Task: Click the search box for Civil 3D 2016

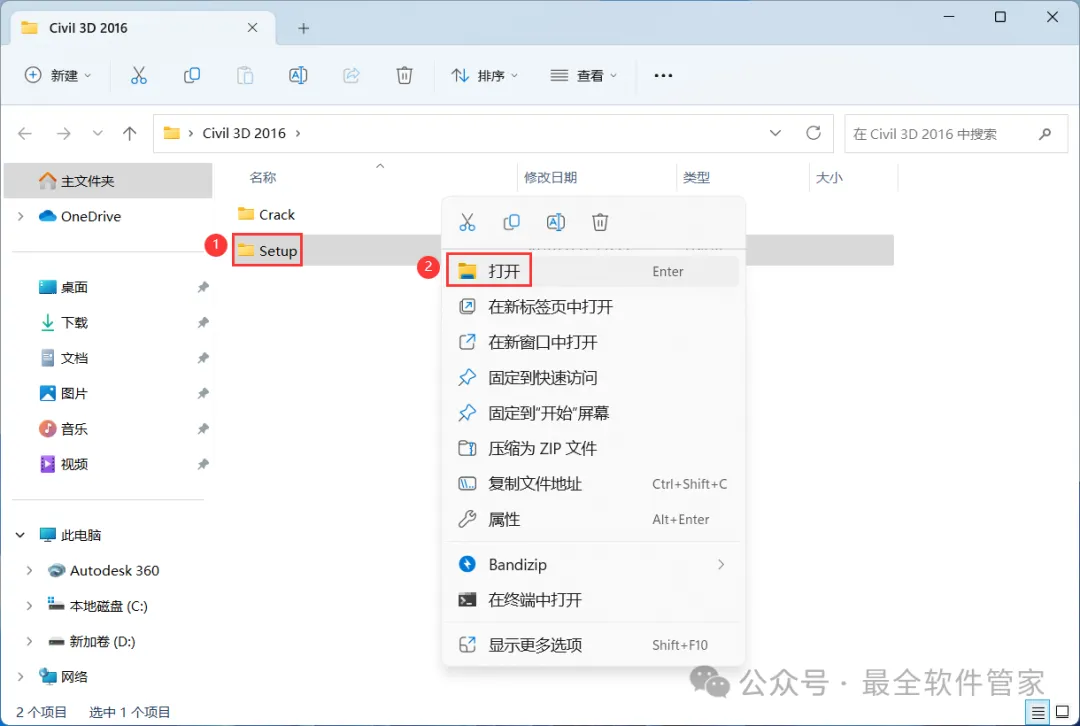Action: tap(955, 134)
